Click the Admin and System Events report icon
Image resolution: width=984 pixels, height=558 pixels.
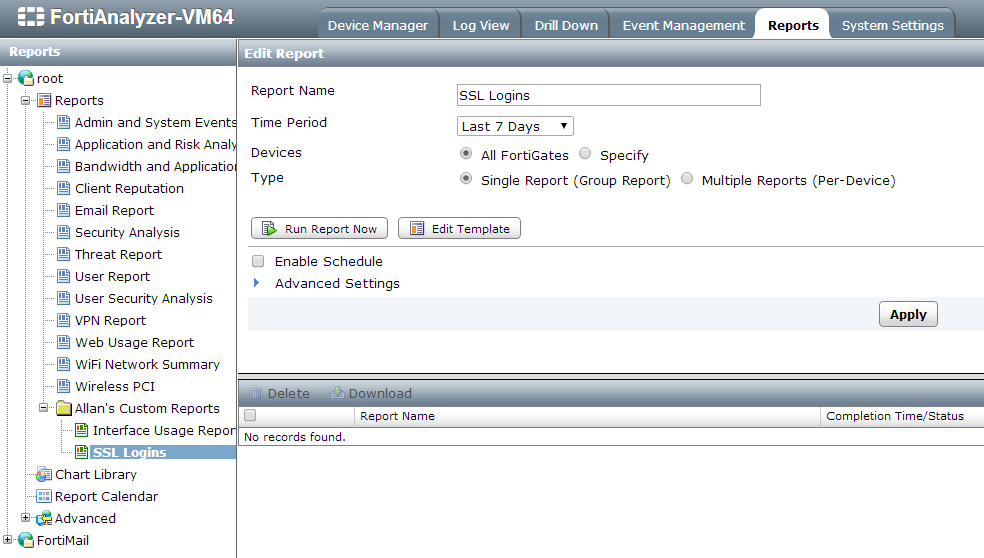63,122
